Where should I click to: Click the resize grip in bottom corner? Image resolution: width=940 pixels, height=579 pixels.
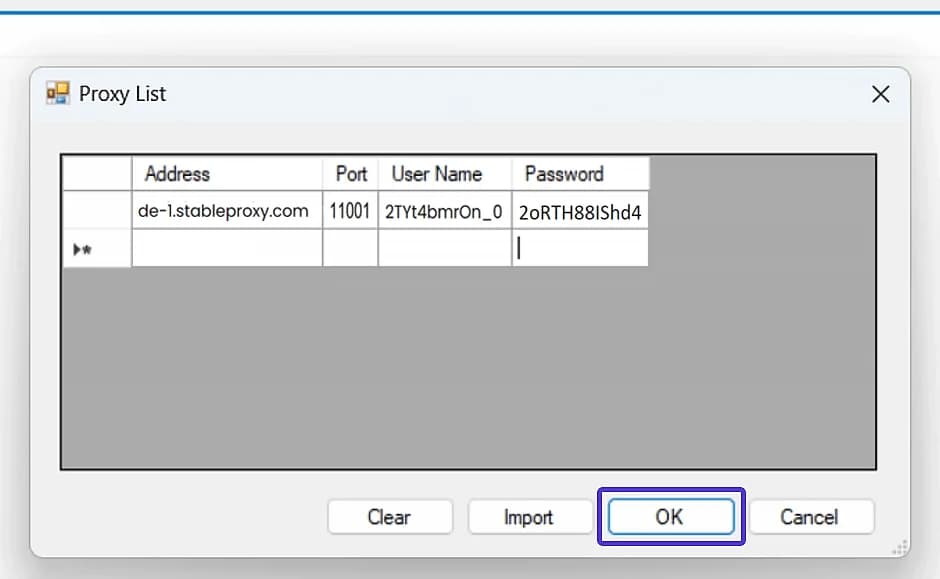(x=898, y=549)
